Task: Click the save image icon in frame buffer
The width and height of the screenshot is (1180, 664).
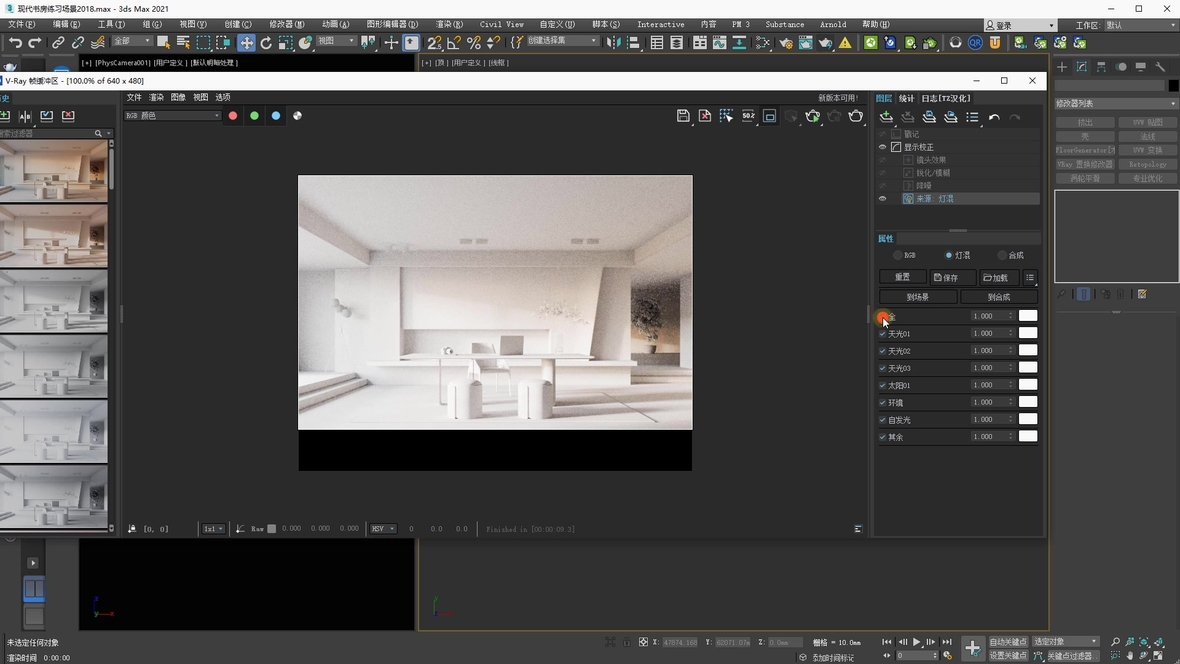Action: tap(683, 116)
